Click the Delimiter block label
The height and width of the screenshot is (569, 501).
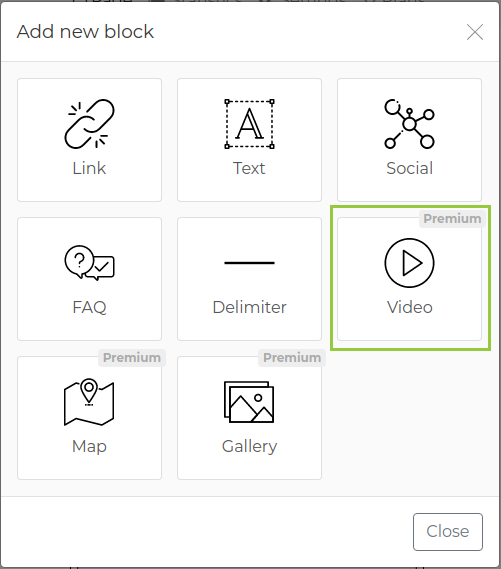pos(249,307)
